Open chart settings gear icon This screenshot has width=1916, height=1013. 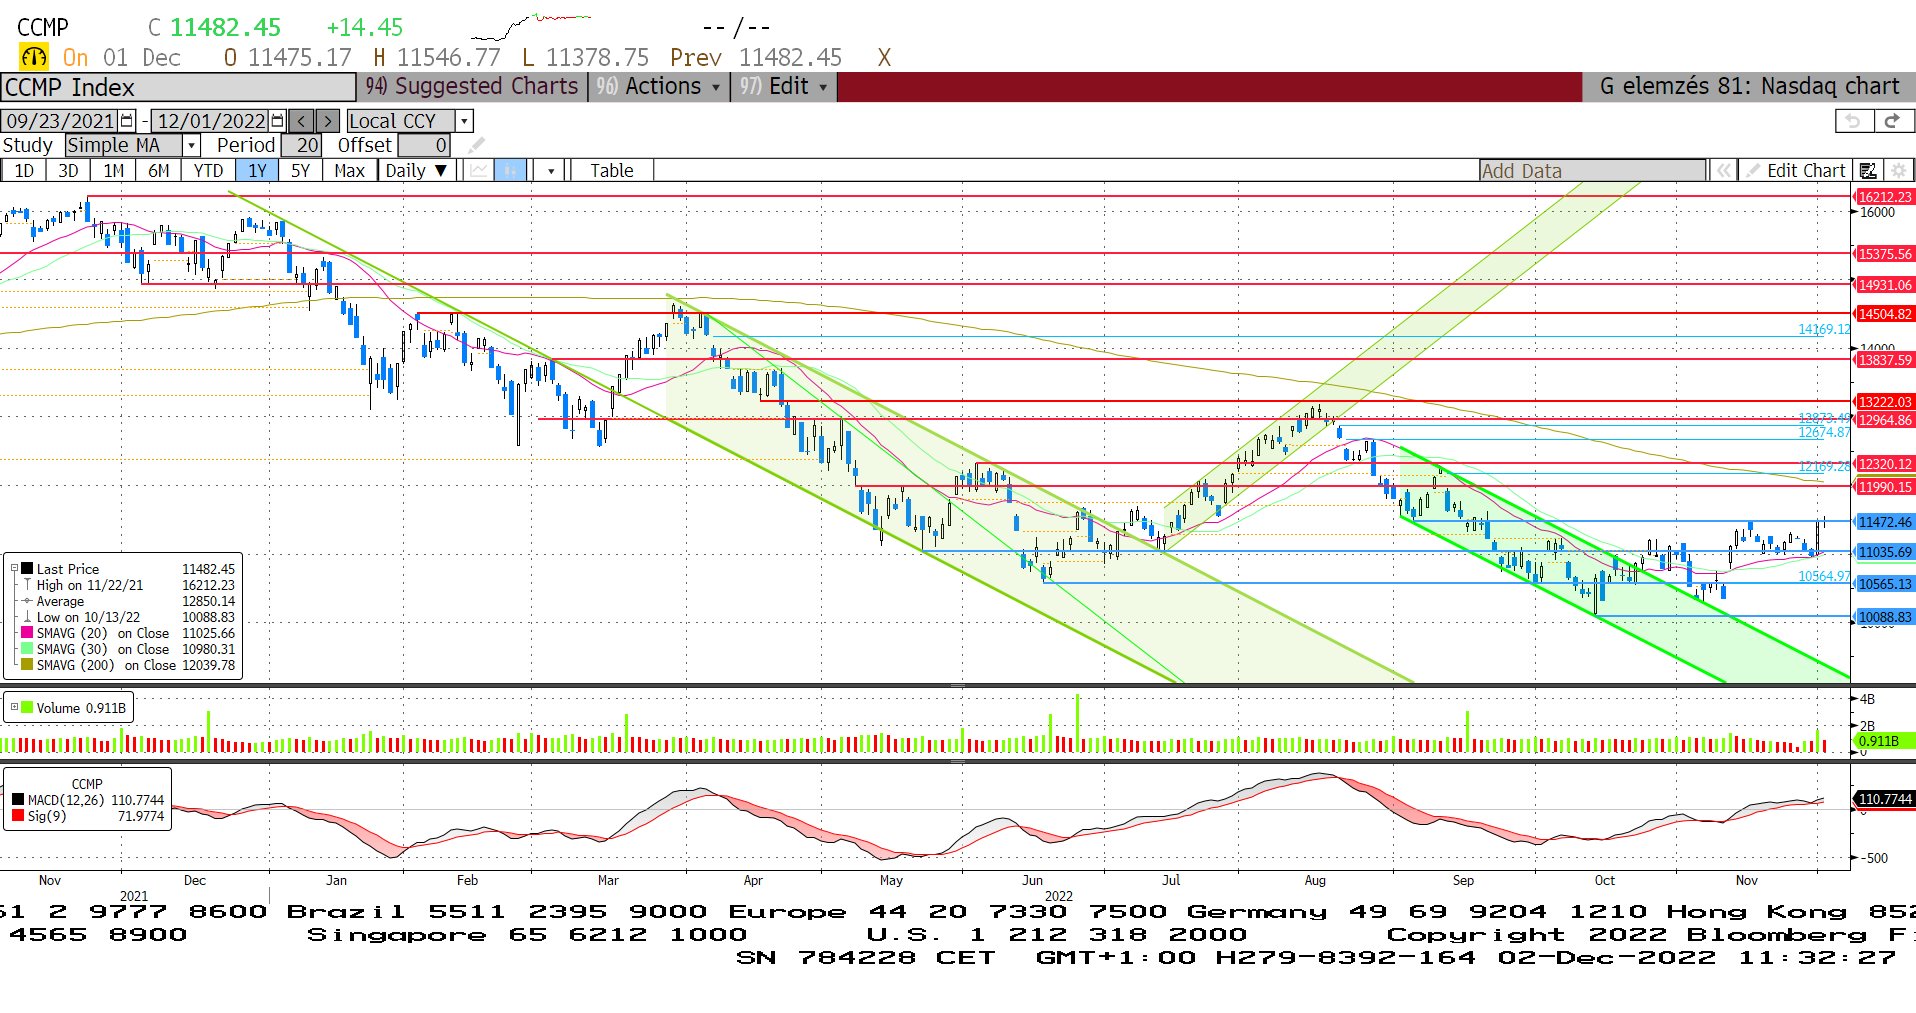point(1899,171)
